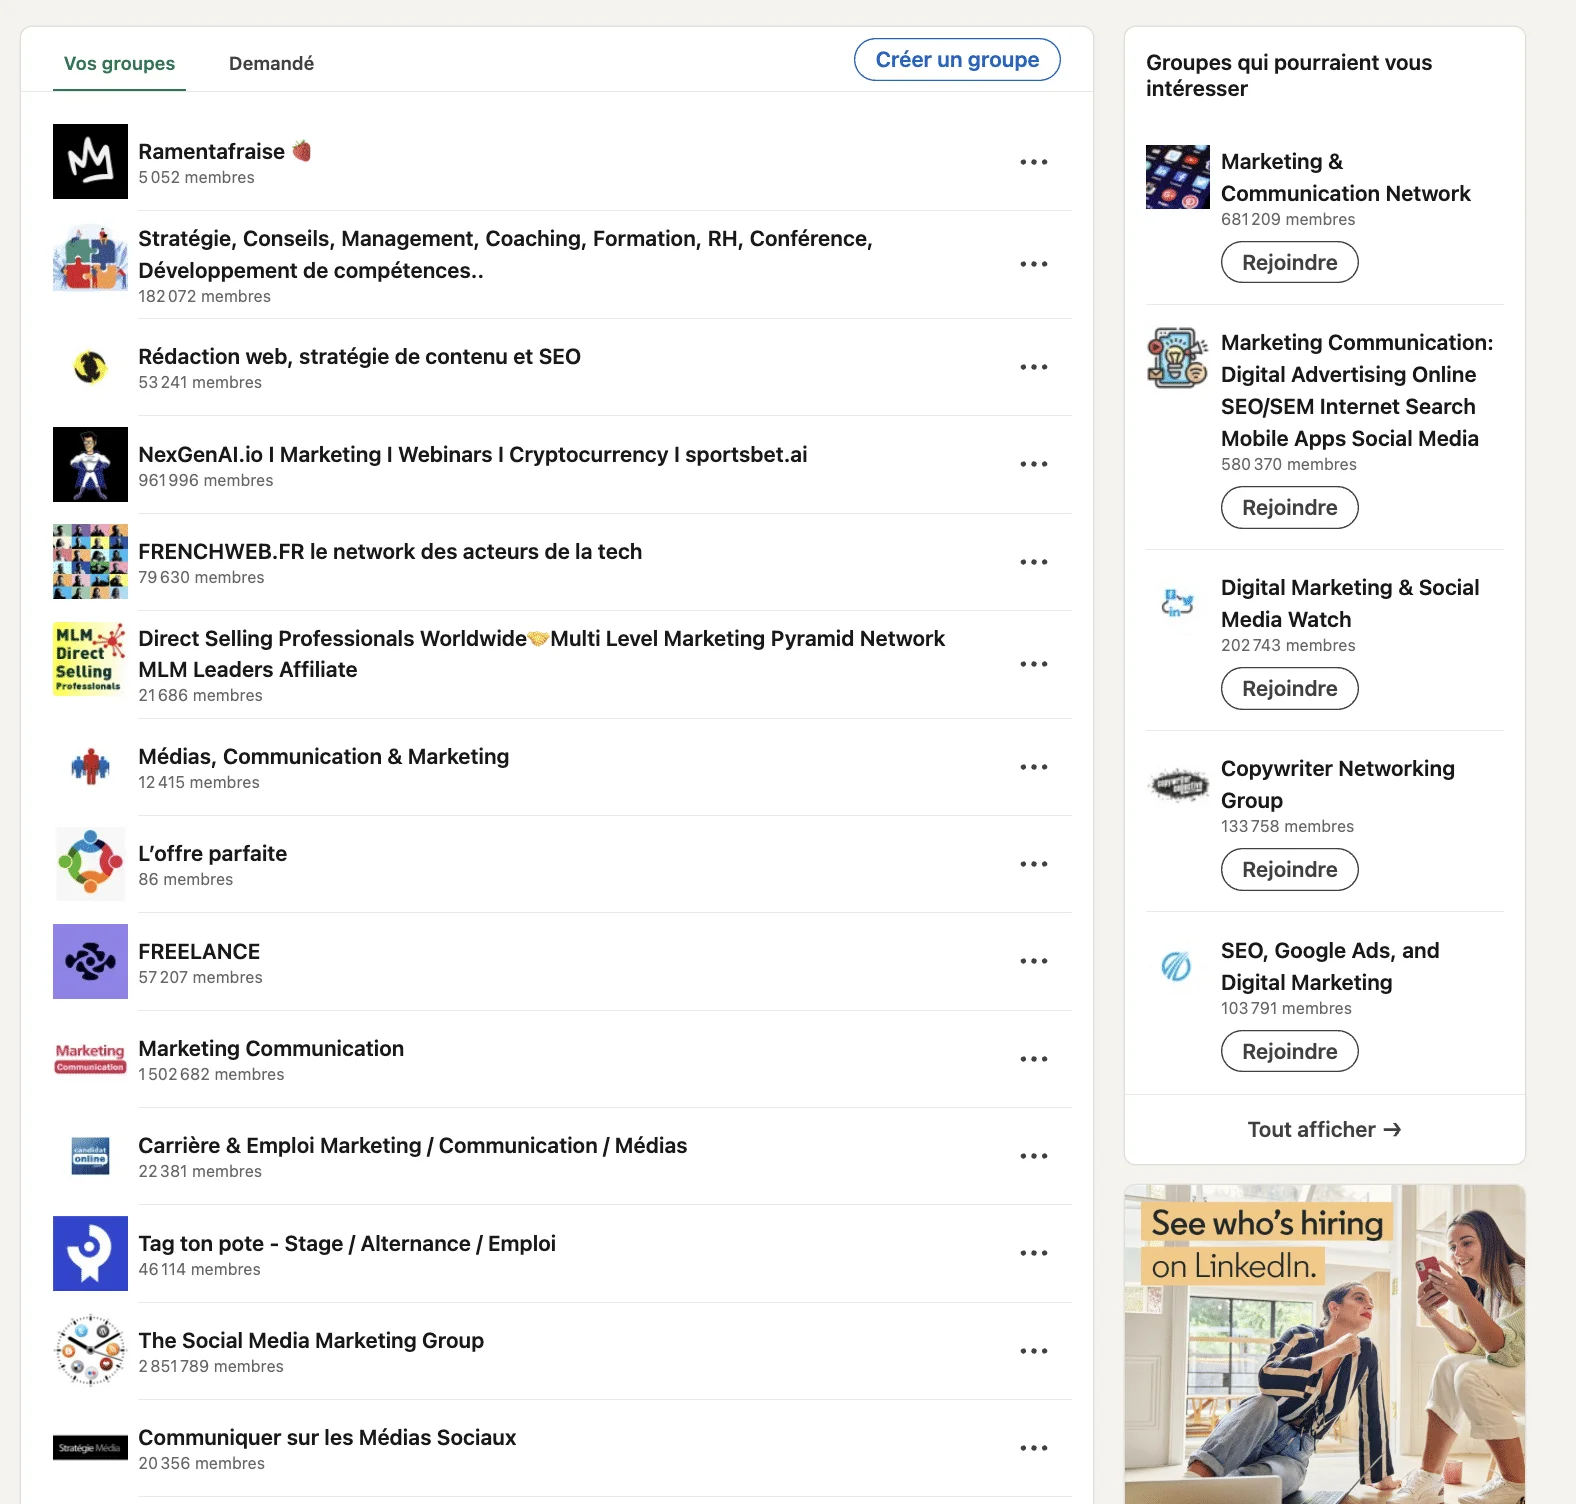This screenshot has width=1576, height=1504.
Task: Click the 1 502 682 membres count
Action: point(211,1075)
